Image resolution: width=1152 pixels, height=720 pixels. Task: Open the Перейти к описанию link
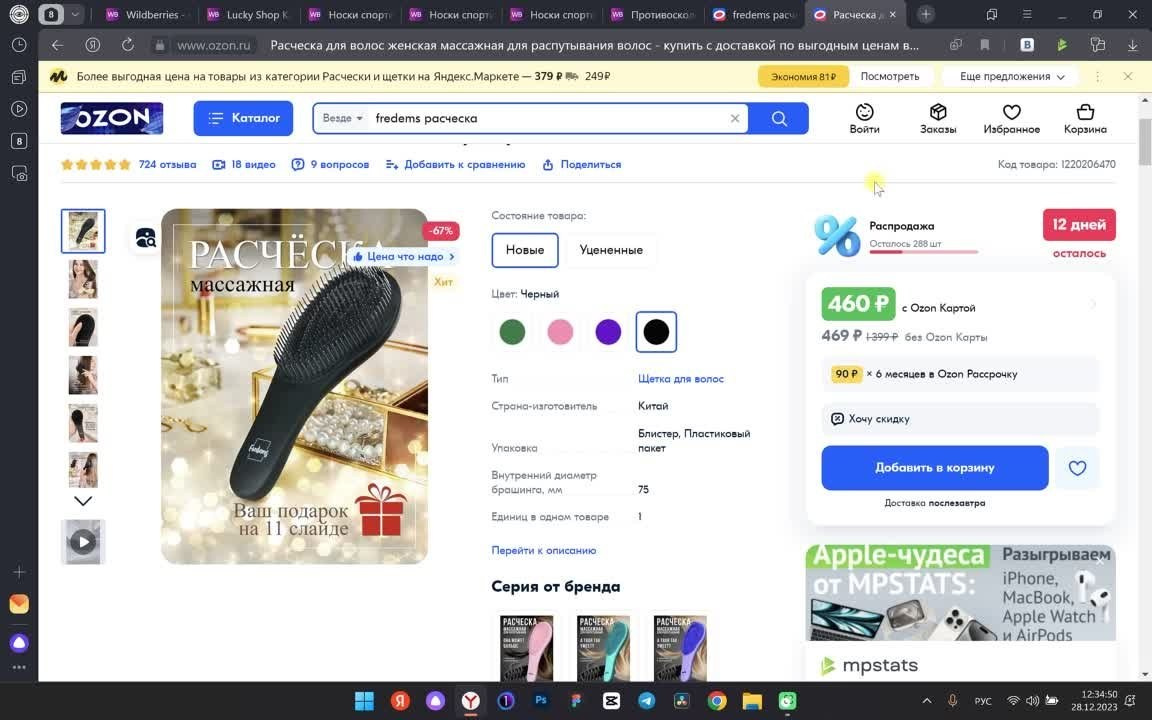543,550
